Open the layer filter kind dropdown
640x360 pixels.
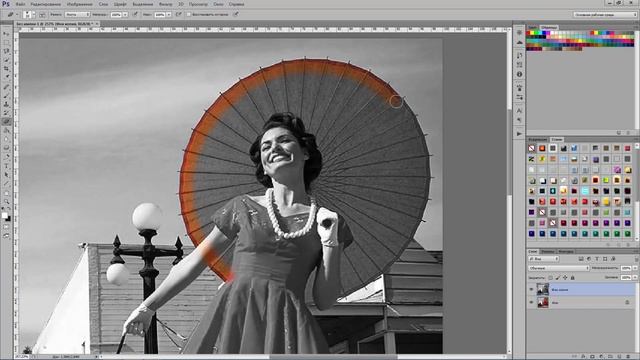[543, 259]
